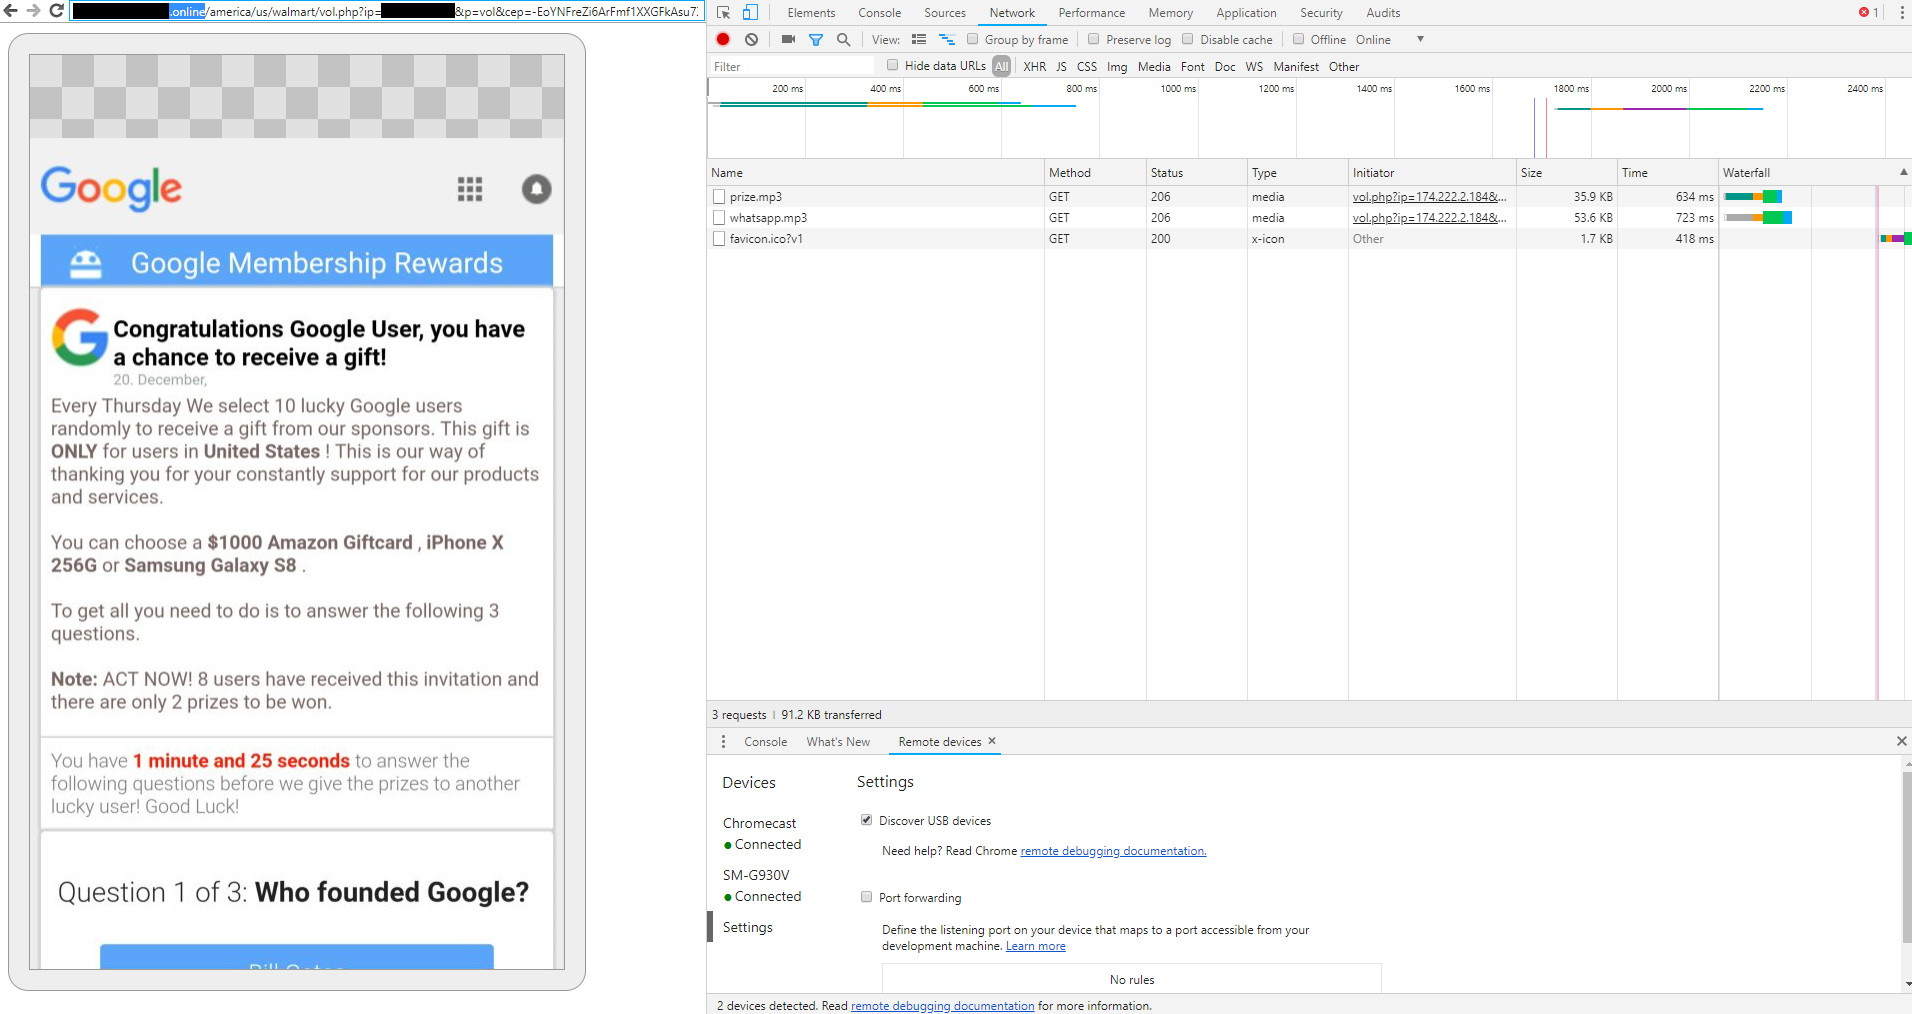Filter requests by JS
Screen dimensions: 1912x1014
[x=1061, y=66]
